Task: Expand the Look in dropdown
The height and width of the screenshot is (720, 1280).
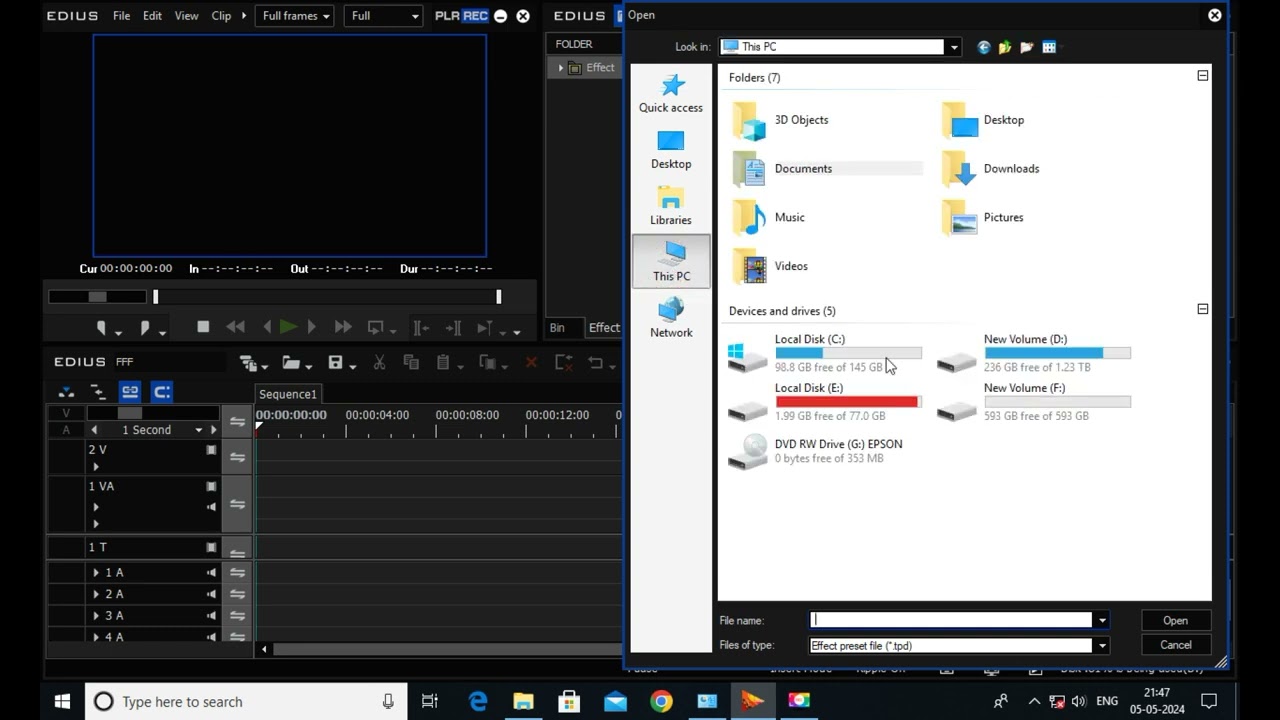Action: pyautogui.click(x=954, y=47)
